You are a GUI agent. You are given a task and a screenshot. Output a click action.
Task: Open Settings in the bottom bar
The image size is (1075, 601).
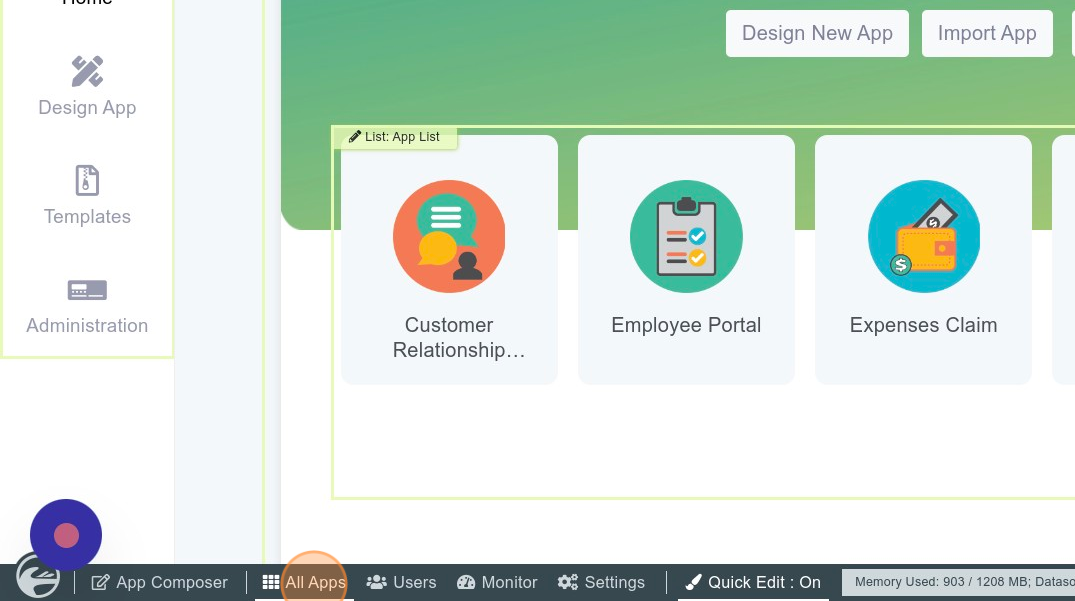pyautogui.click(x=601, y=582)
